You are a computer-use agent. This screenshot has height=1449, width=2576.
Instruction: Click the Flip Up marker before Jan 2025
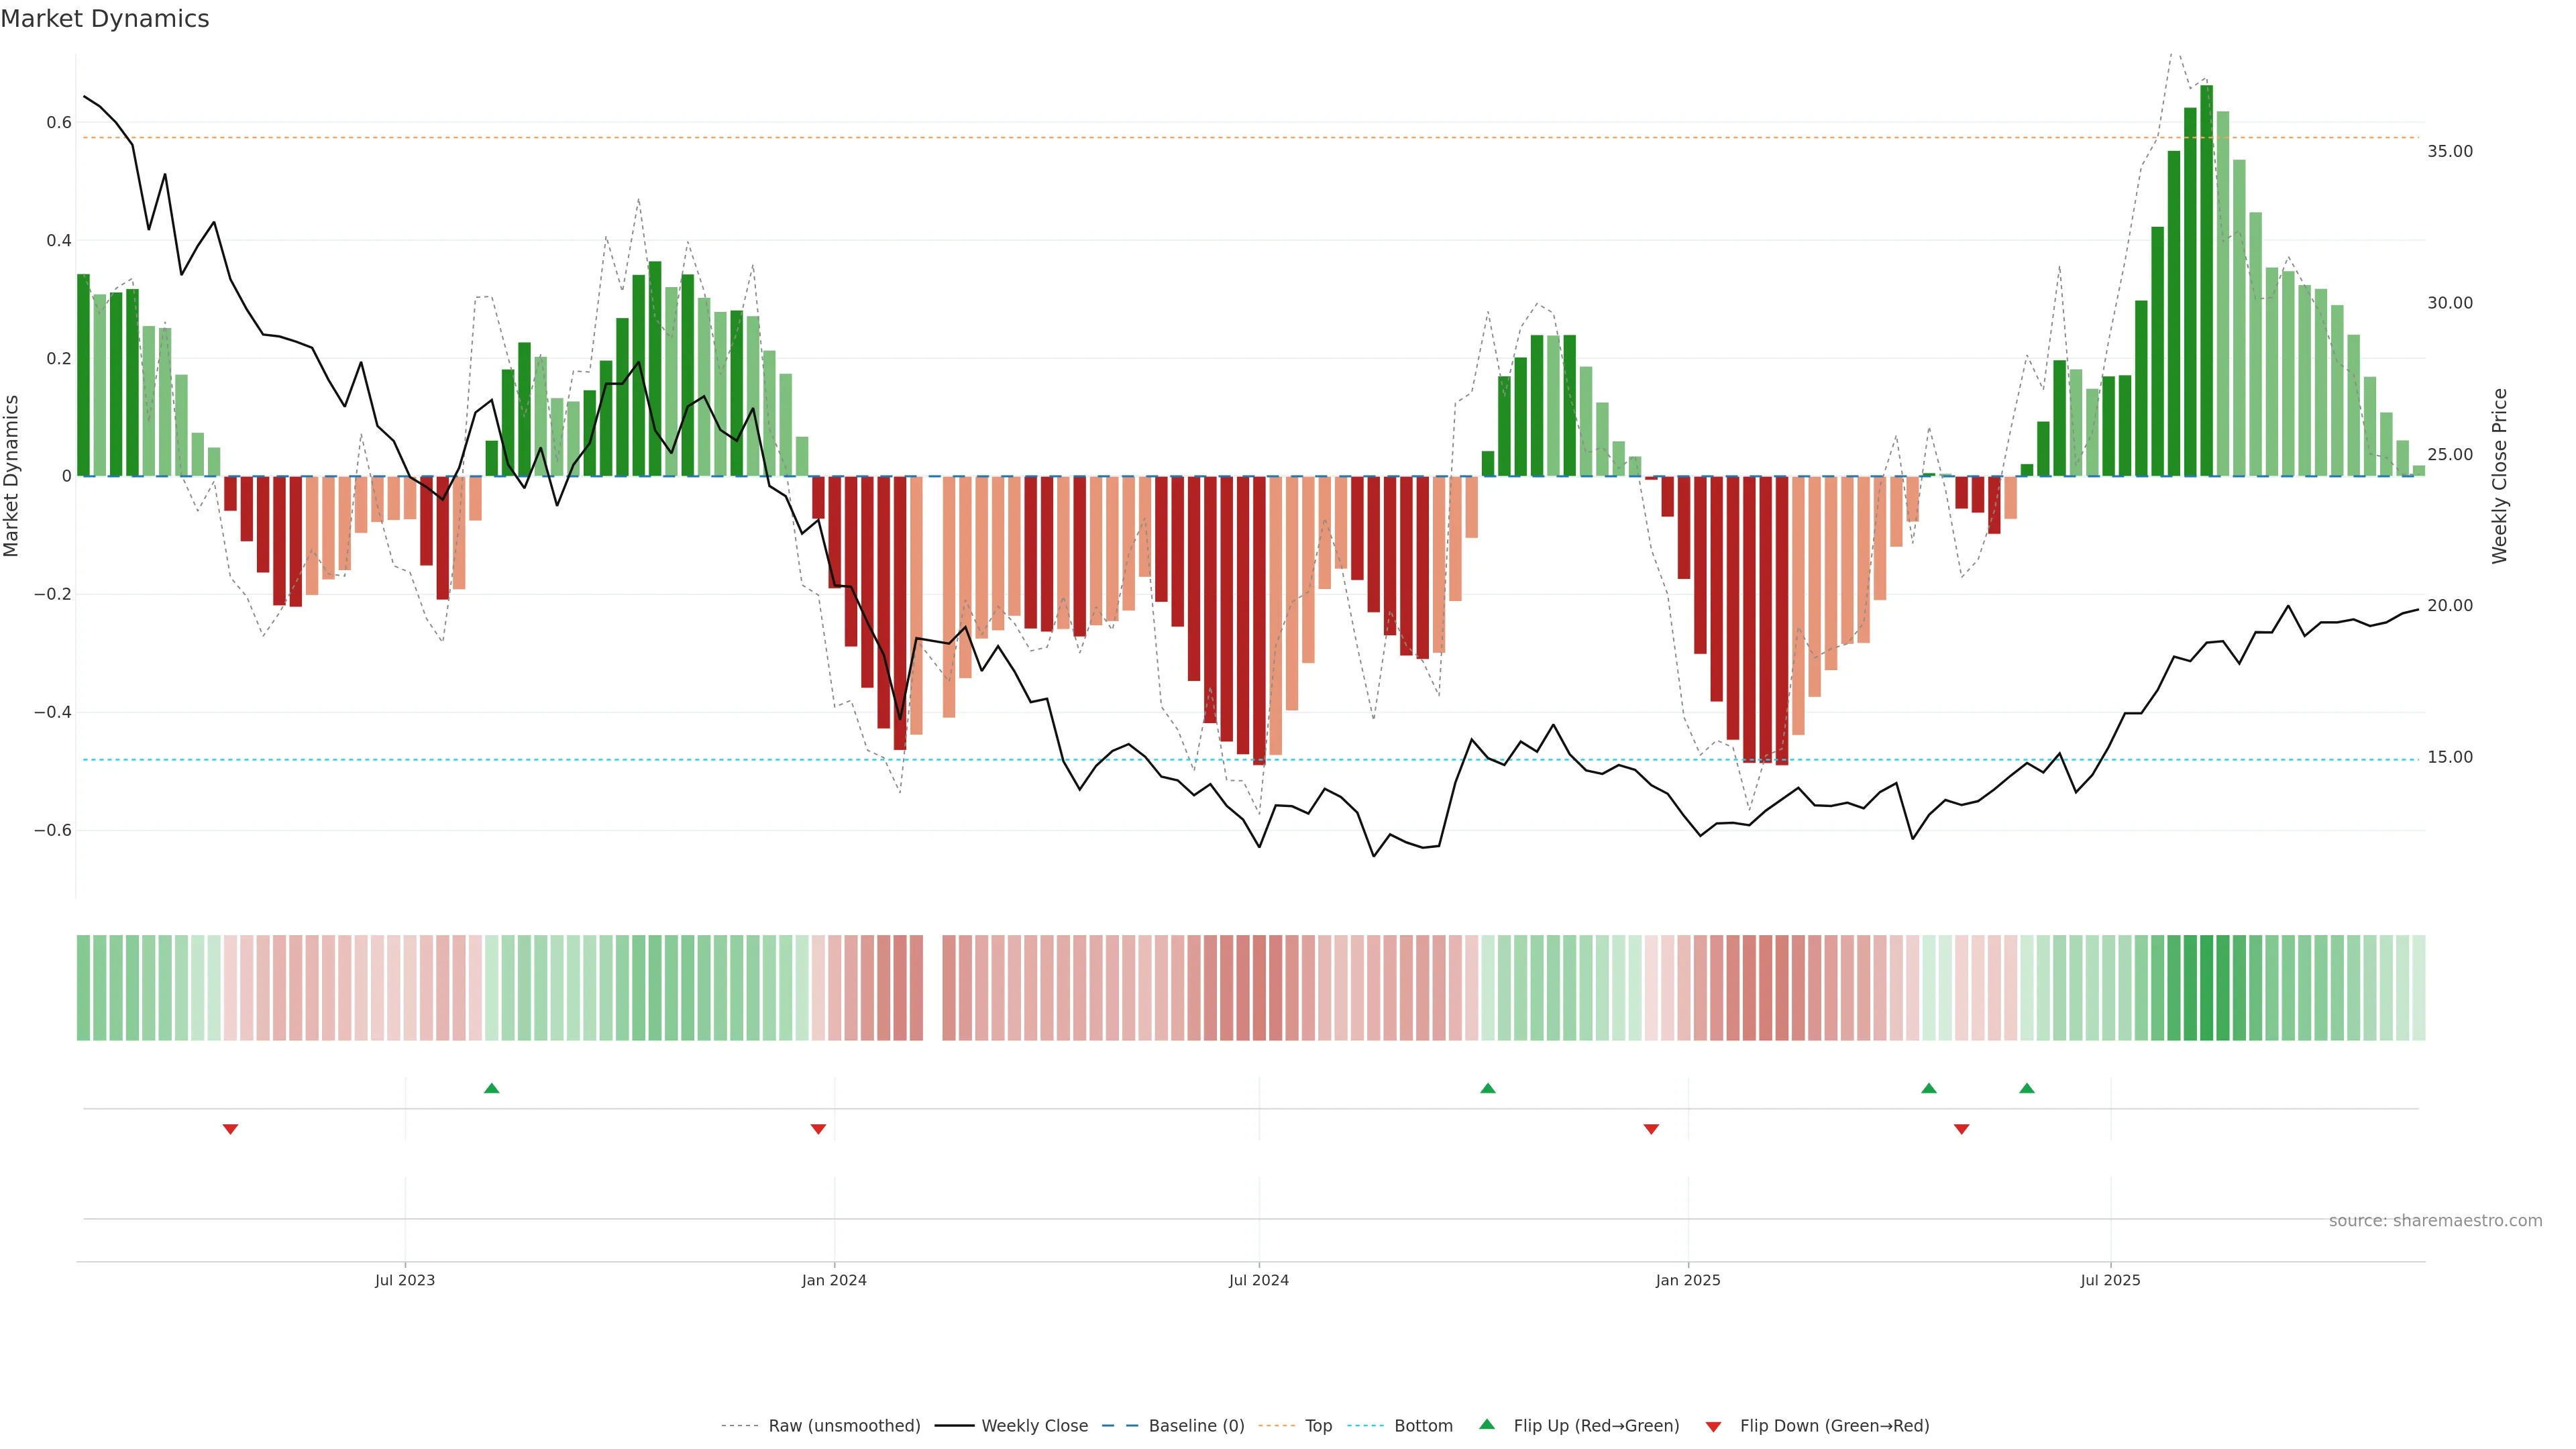pyautogui.click(x=1487, y=1088)
